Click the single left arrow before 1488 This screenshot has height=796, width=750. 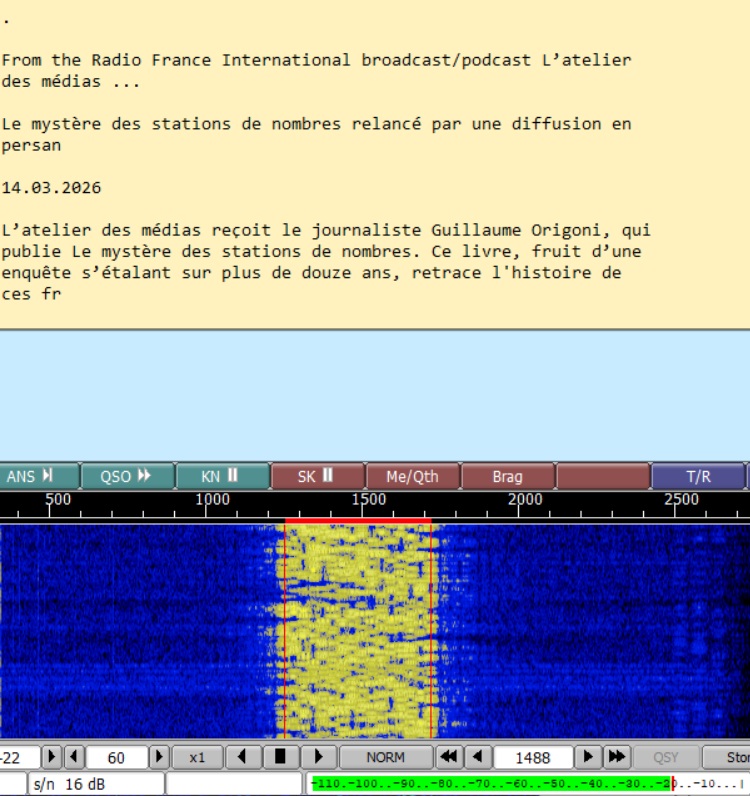[x=478, y=757]
